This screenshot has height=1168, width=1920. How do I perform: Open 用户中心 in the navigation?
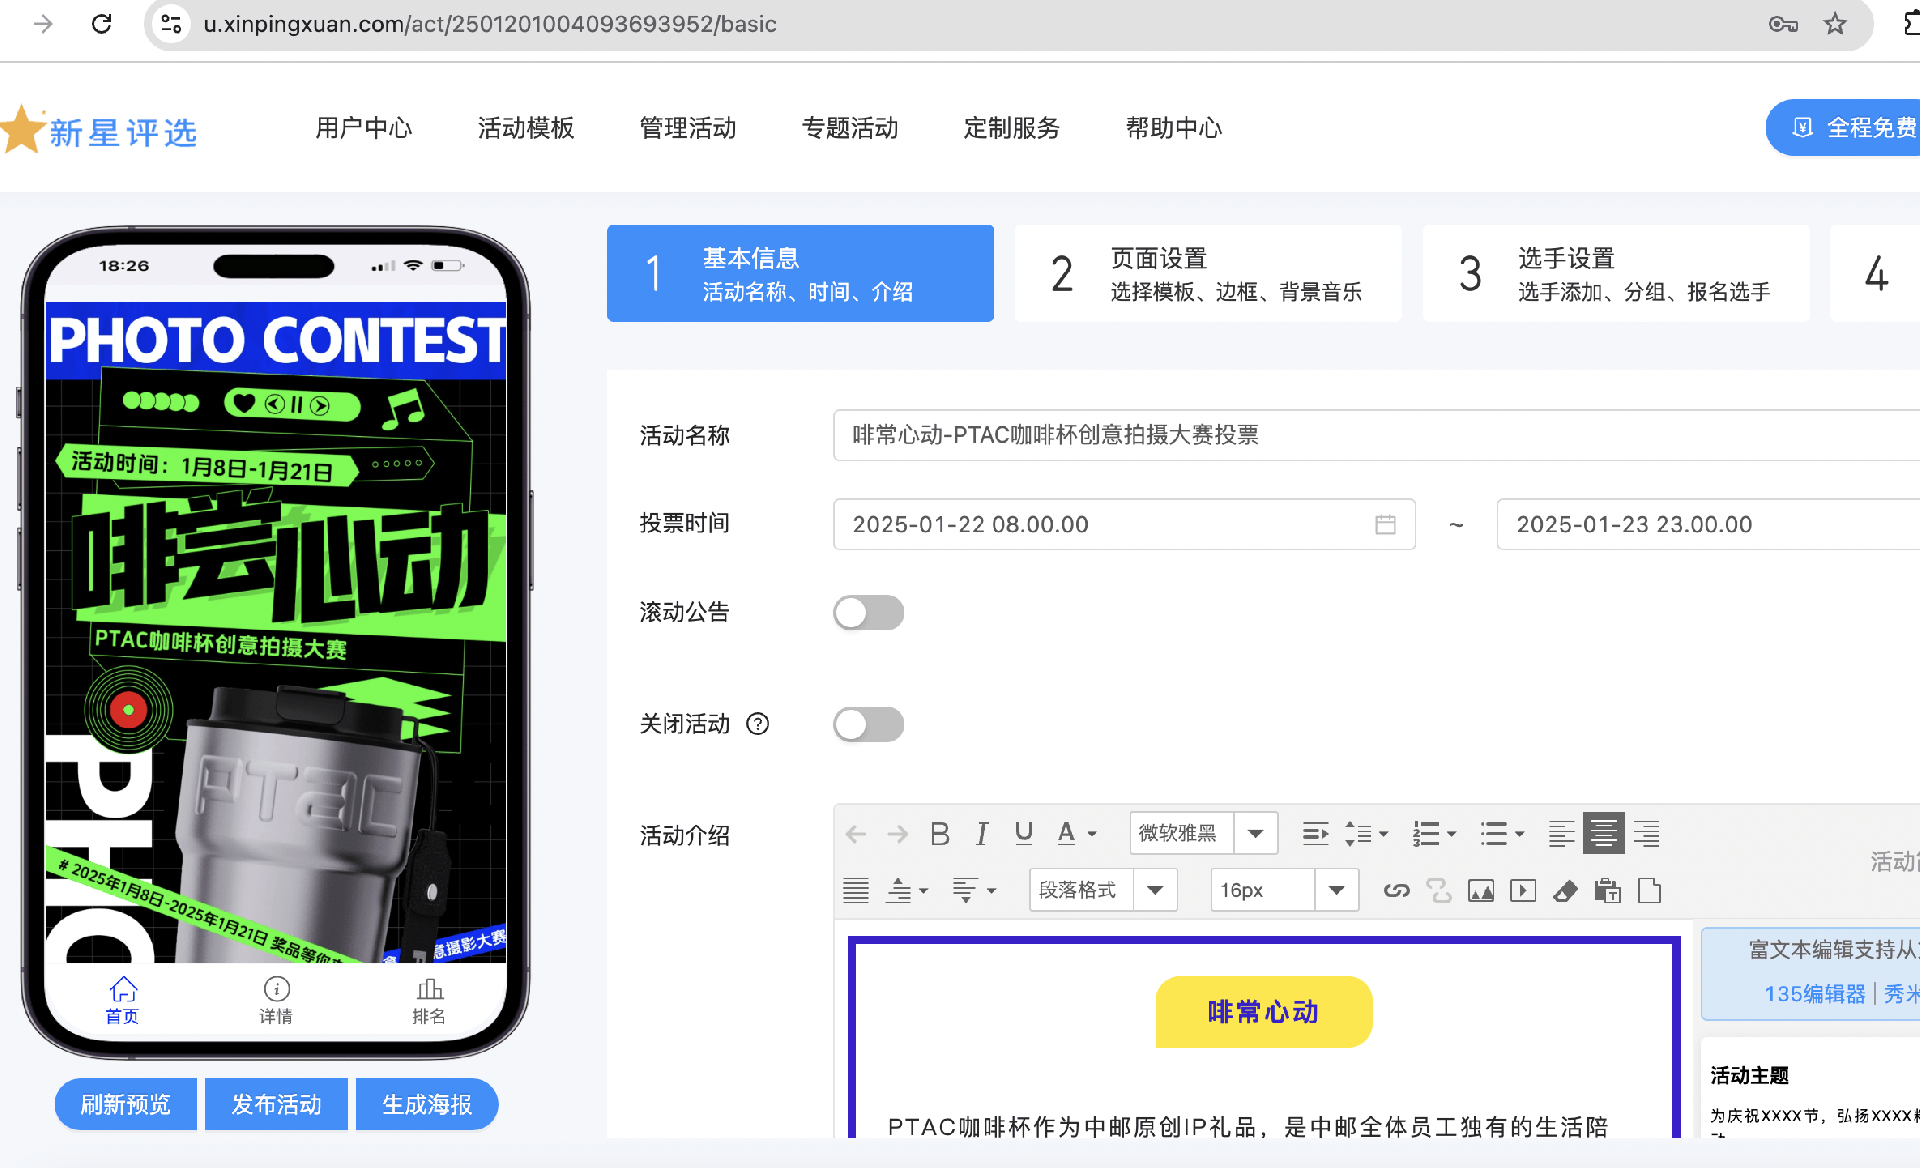coord(364,128)
